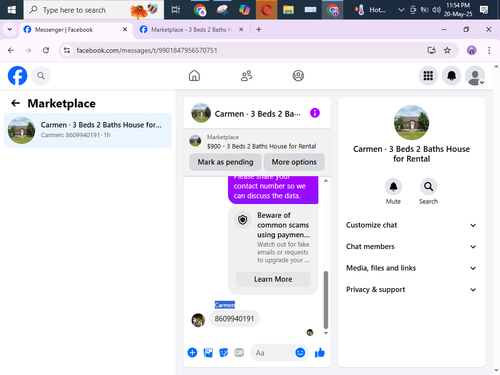
Task: Open site information icon in address bar
Action: pyautogui.click(x=67, y=50)
